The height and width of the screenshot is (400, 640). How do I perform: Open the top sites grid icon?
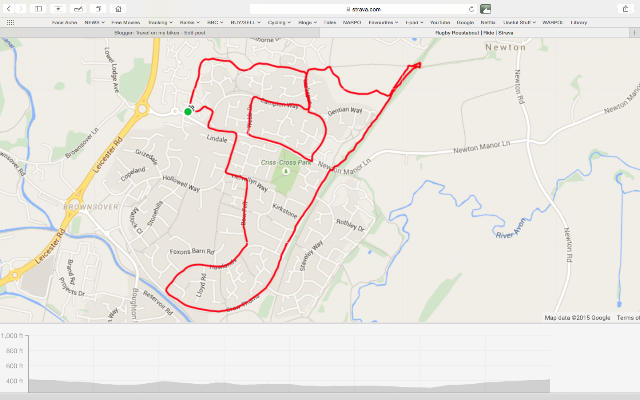tap(10, 22)
